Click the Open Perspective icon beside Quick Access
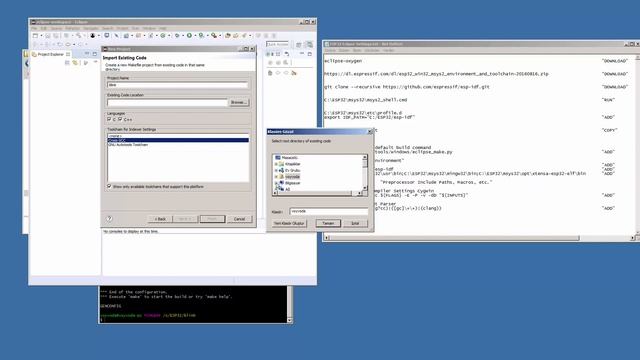This screenshot has width=640, height=360. [299, 44]
